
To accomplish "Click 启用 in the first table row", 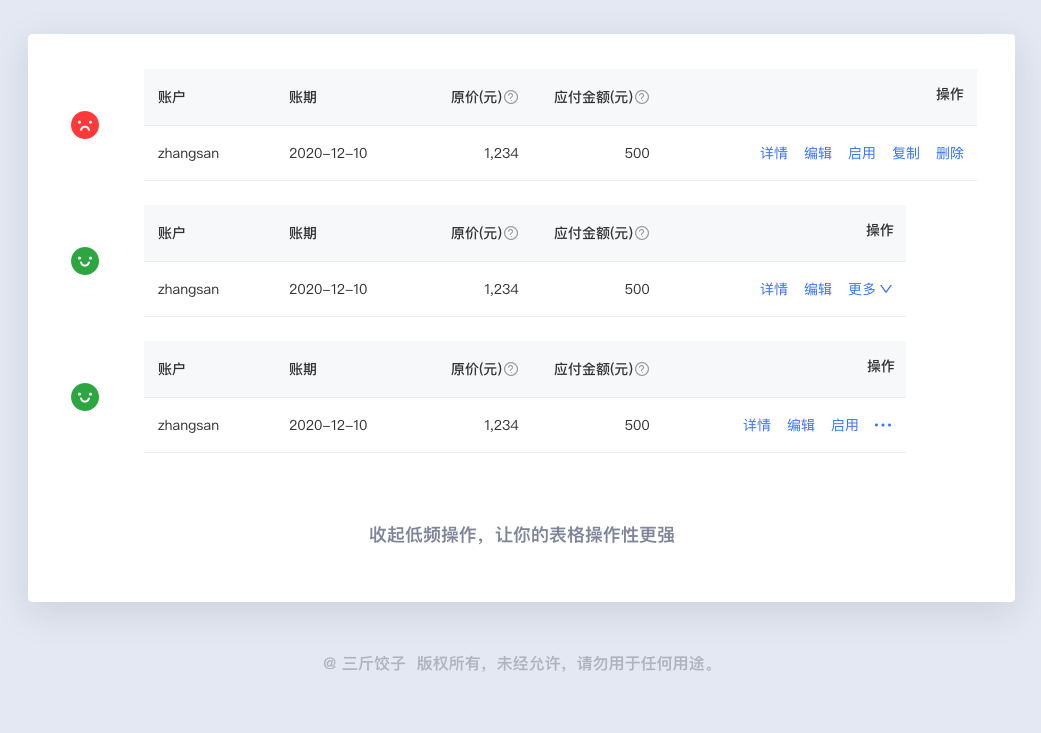I will [862, 153].
